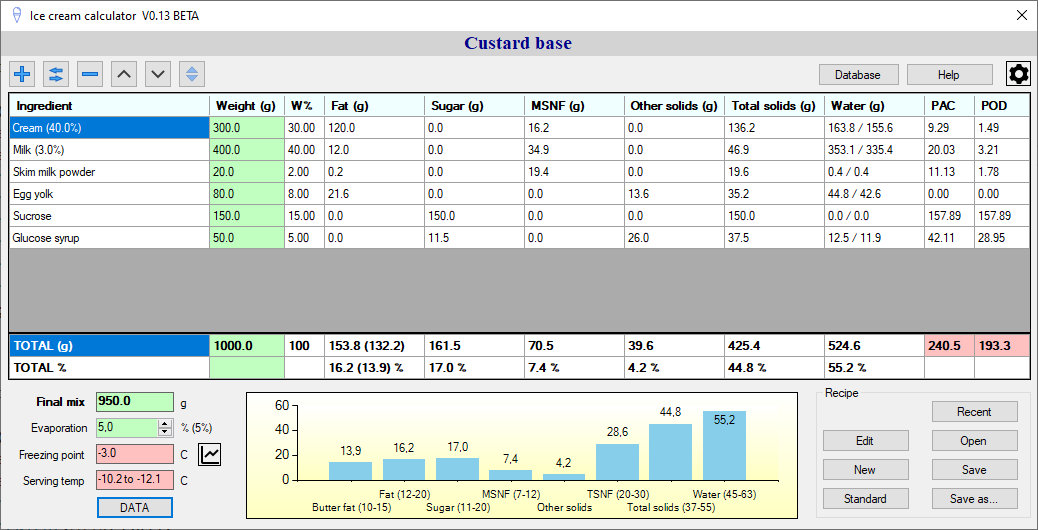Click the PAC column header
The image size is (1038, 530).
pyautogui.click(x=949, y=106)
